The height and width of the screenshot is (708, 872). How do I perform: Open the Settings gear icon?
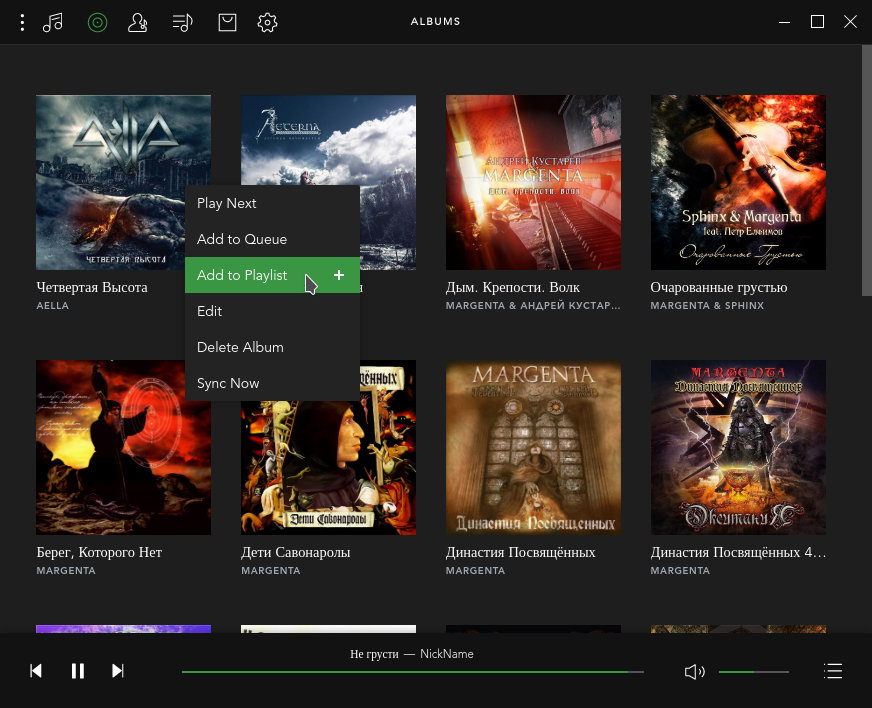tap(267, 22)
